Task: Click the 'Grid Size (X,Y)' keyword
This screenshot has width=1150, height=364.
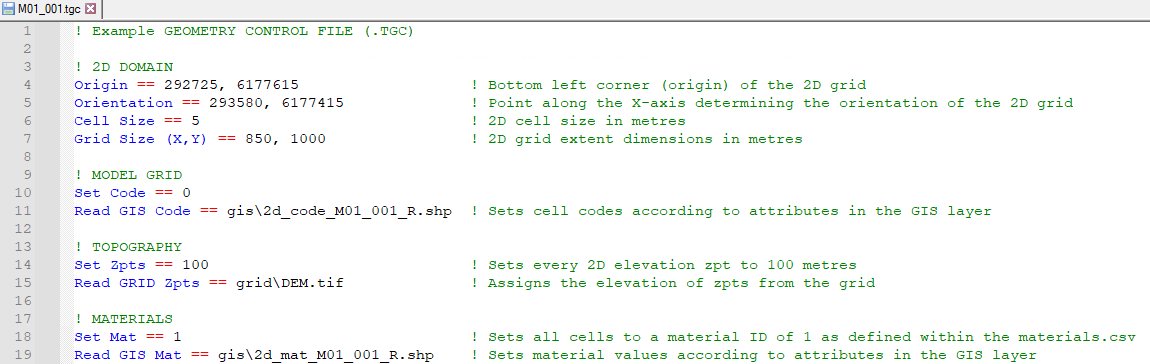Action: [142, 139]
